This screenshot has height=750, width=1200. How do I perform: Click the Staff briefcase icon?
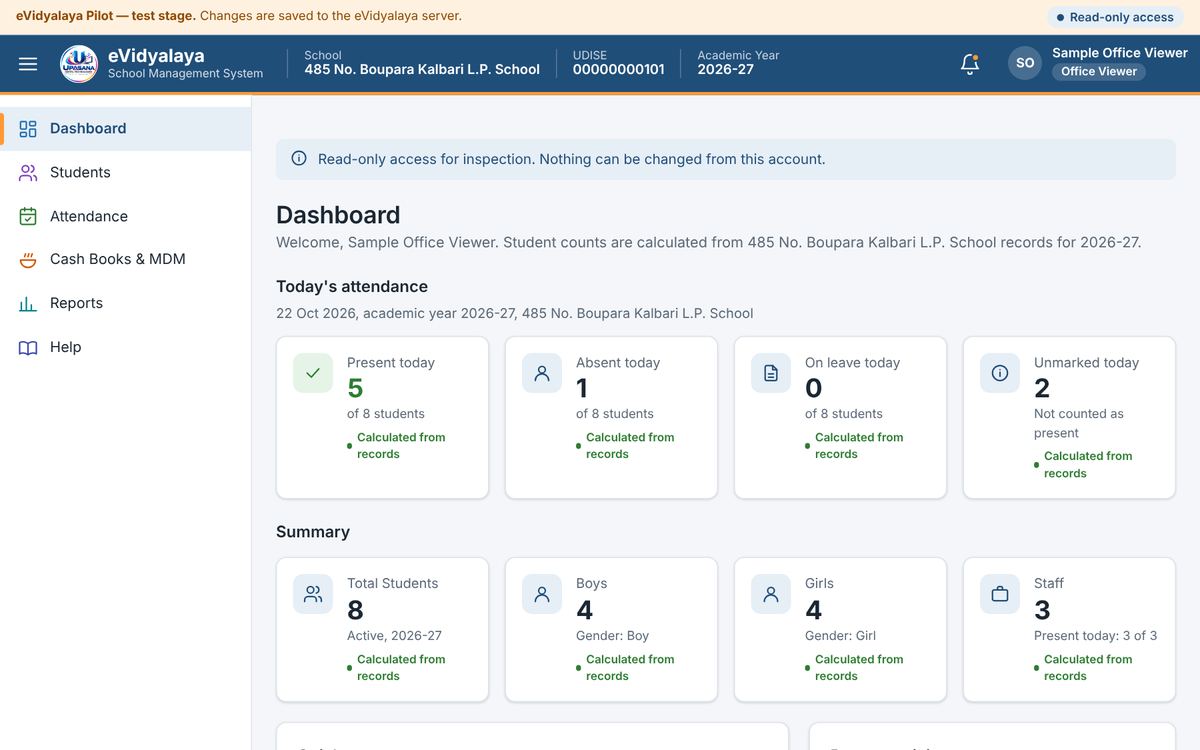pyautogui.click(x=1000, y=594)
